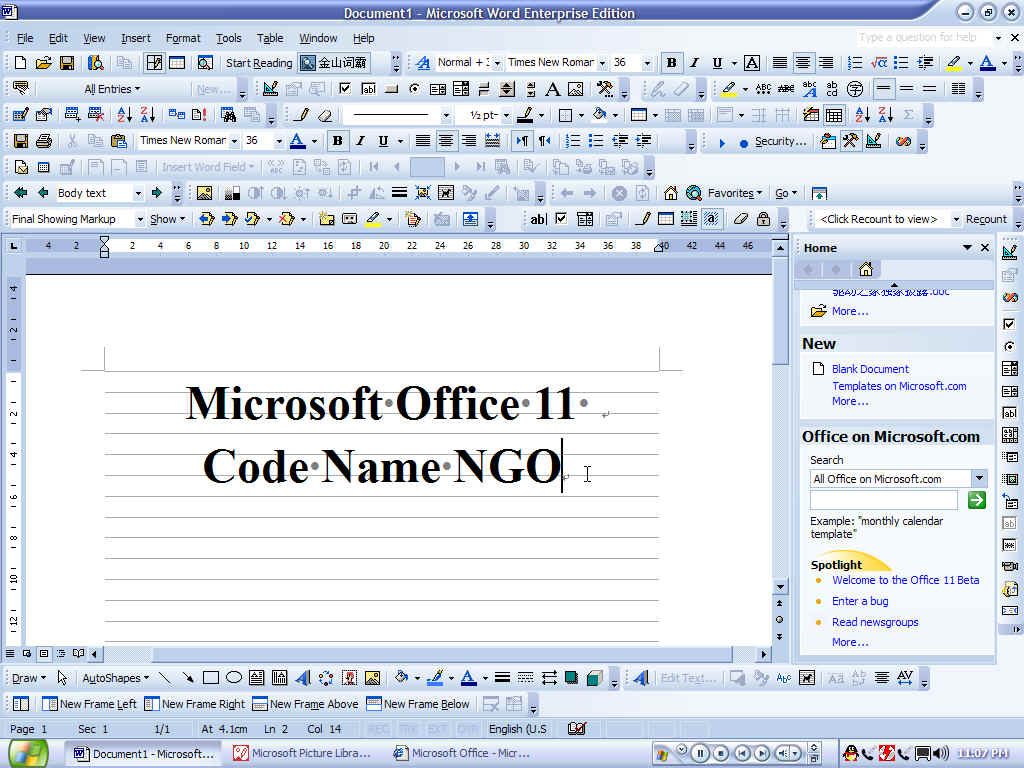This screenshot has width=1024, height=768.
Task: Select the Oval tool in Drawing toolbar
Action: pos(233,678)
